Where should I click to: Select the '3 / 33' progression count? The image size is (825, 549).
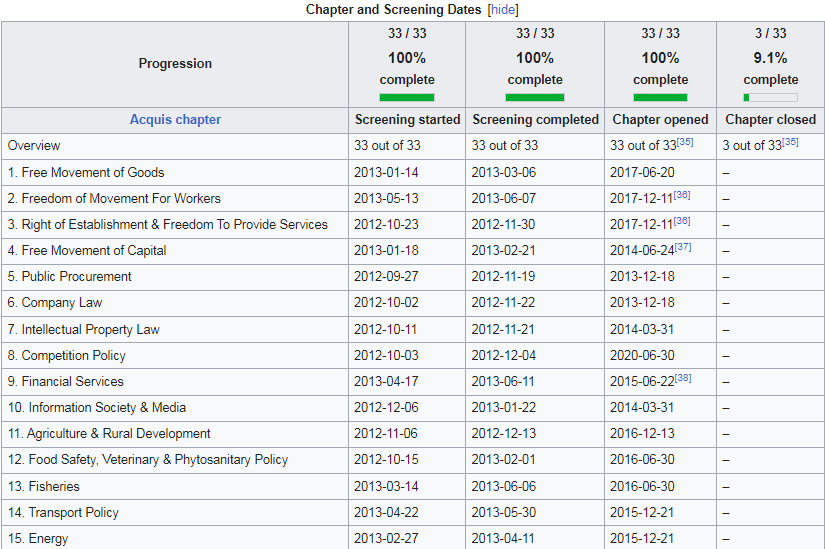tap(770, 33)
